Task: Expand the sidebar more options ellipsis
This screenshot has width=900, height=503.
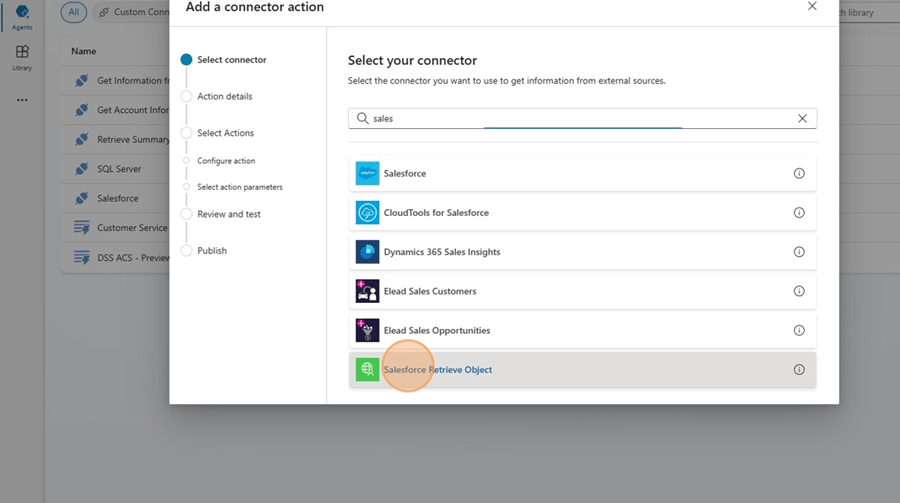Action: click(x=22, y=100)
